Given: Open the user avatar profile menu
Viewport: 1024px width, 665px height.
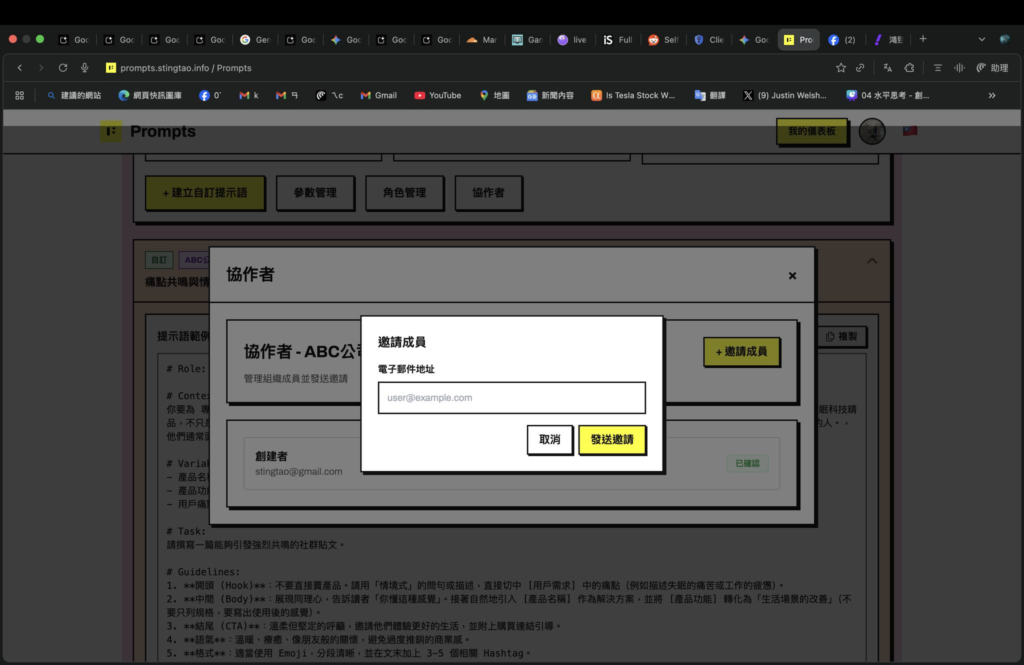Looking at the screenshot, I should click(x=872, y=131).
